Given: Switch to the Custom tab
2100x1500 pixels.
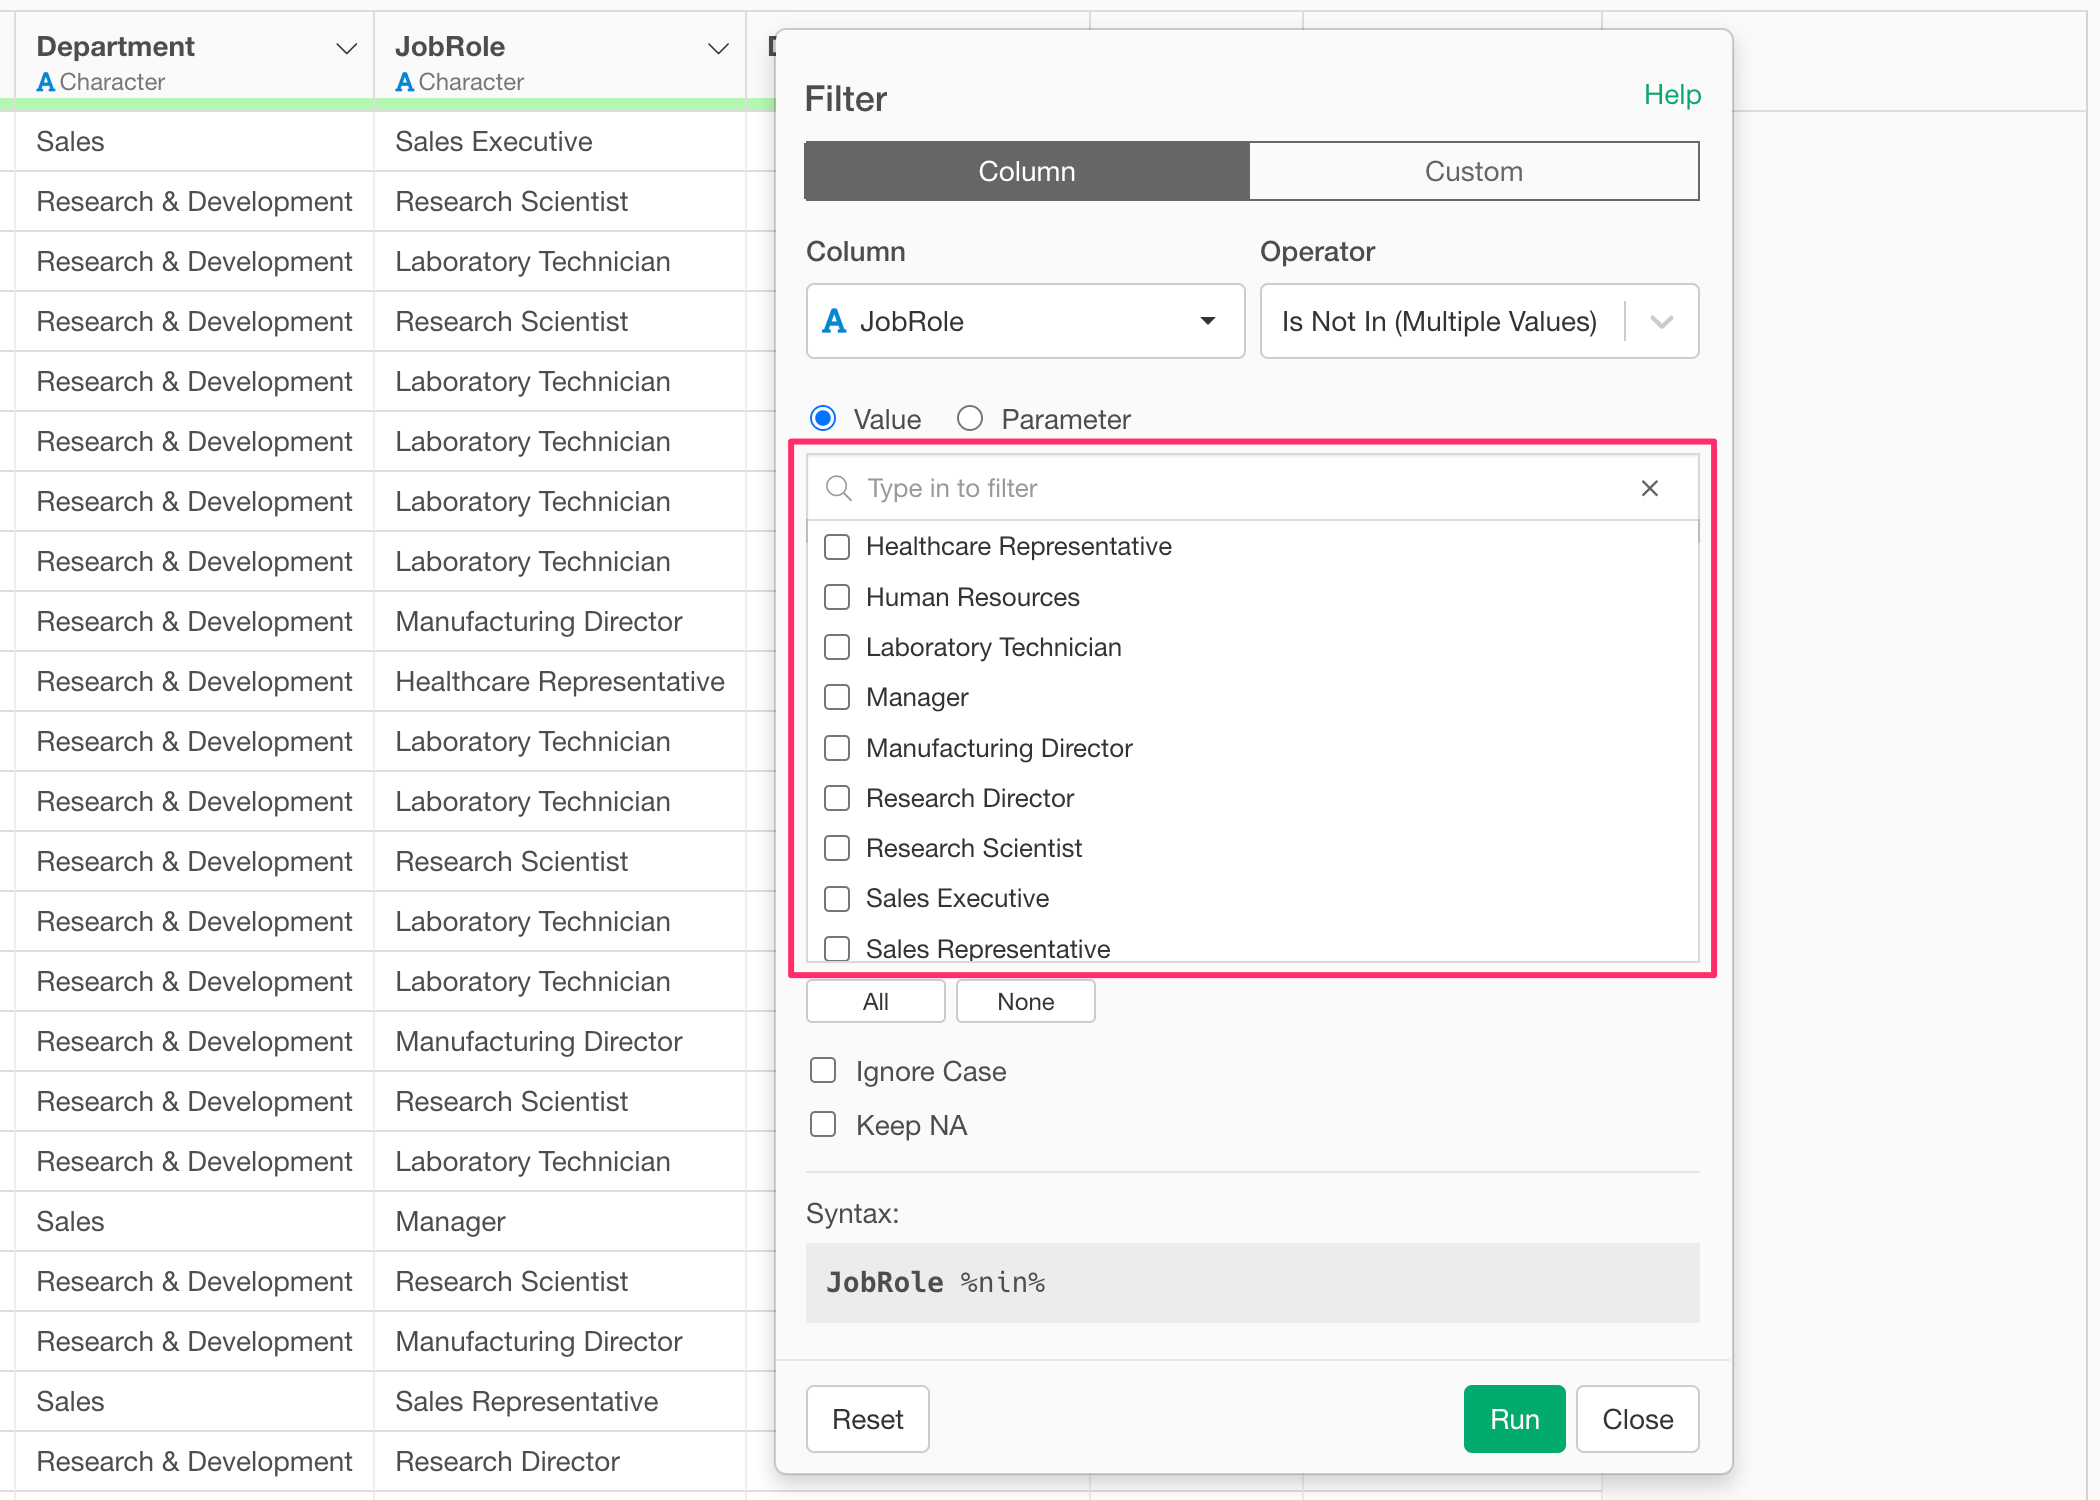Looking at the screenshot, I should click(1473, 171).
